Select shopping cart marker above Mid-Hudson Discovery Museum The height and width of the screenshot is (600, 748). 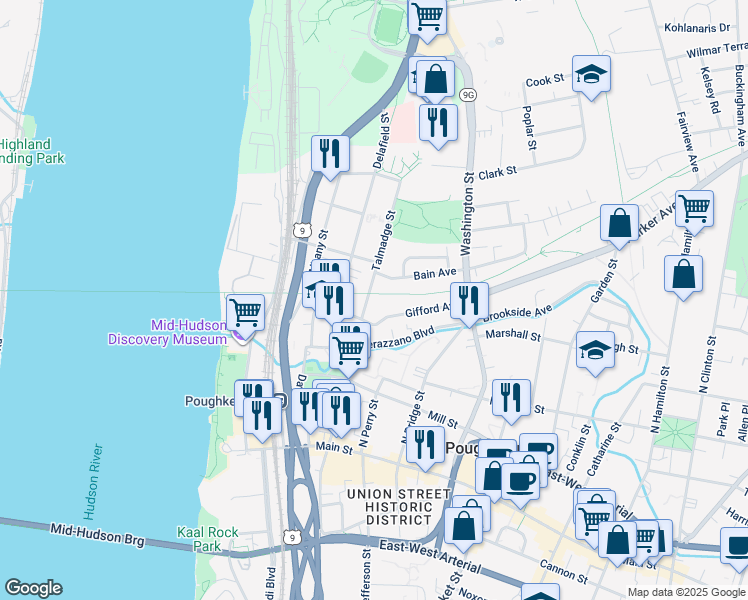click(x=245, y=312)
